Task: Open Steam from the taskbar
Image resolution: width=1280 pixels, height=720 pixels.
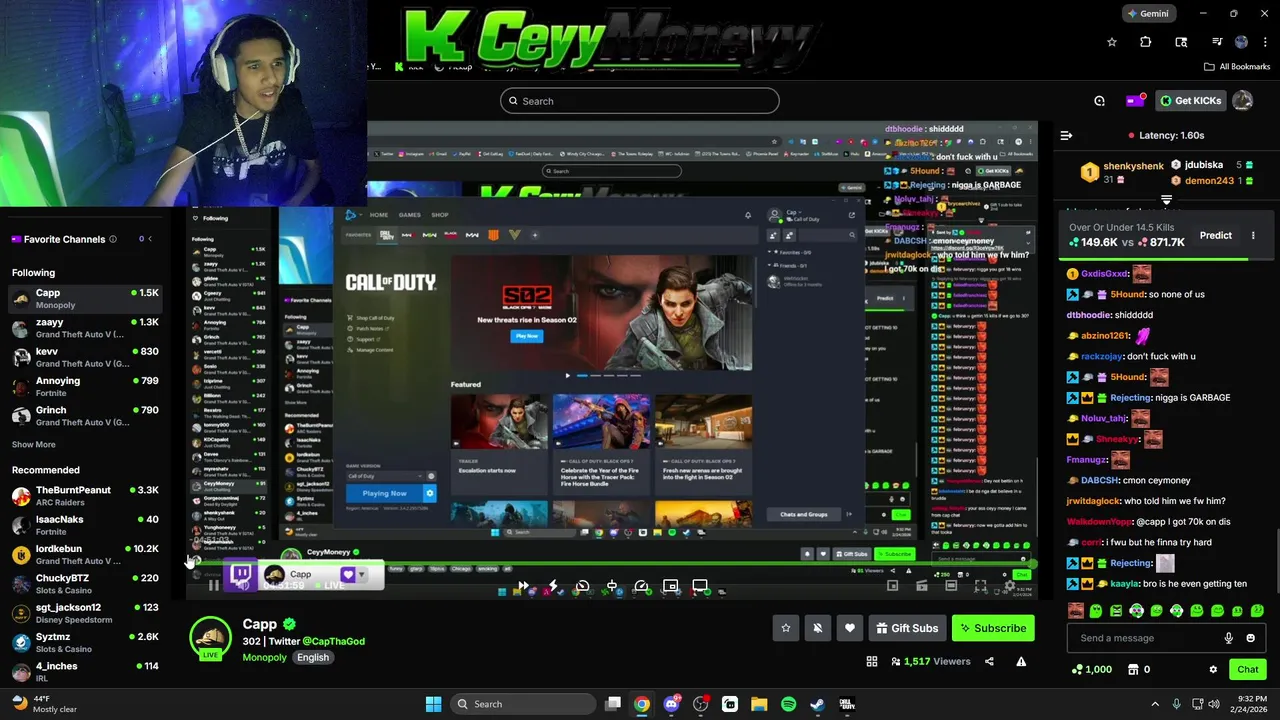Action: 817,704
